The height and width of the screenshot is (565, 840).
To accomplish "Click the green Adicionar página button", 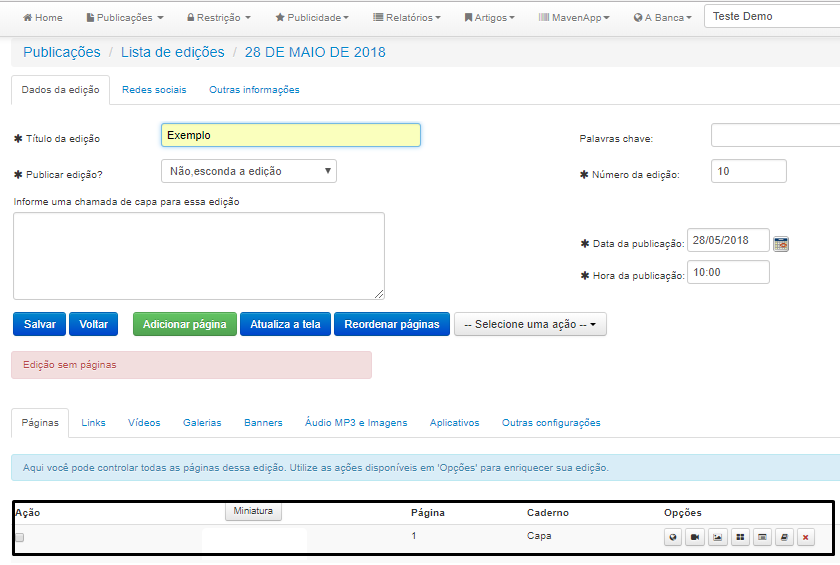I will point(185,325).
